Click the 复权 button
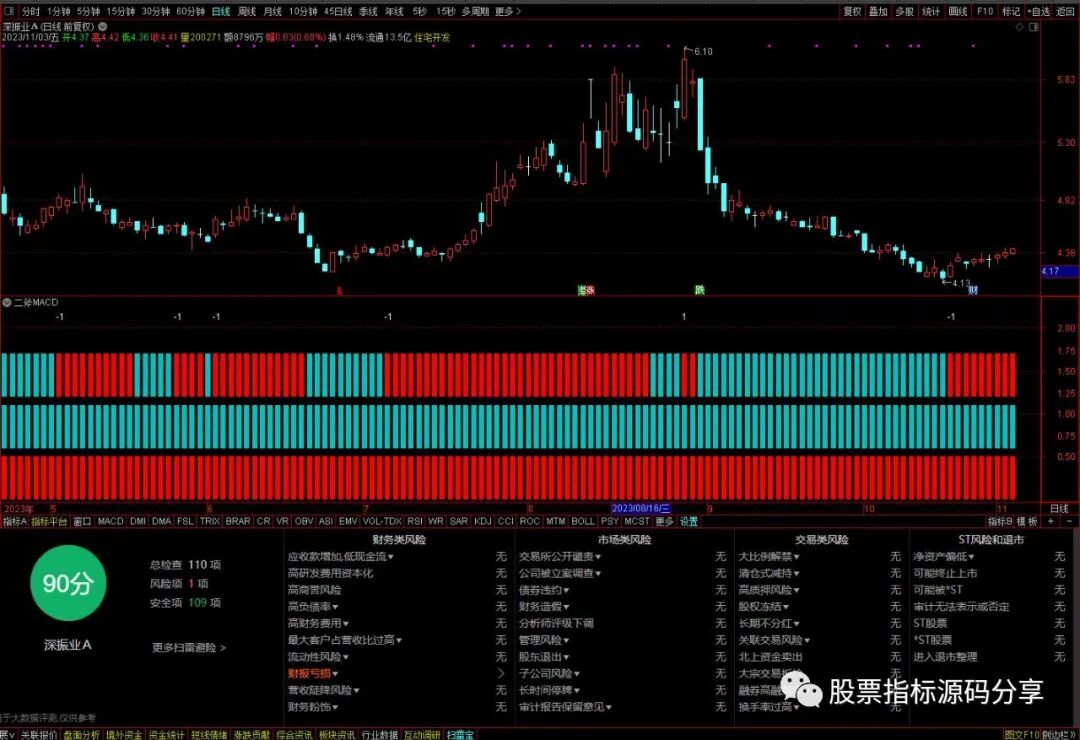Image resolution: width=1080 pixels, height=740 pixels. [x=853, y=12]
